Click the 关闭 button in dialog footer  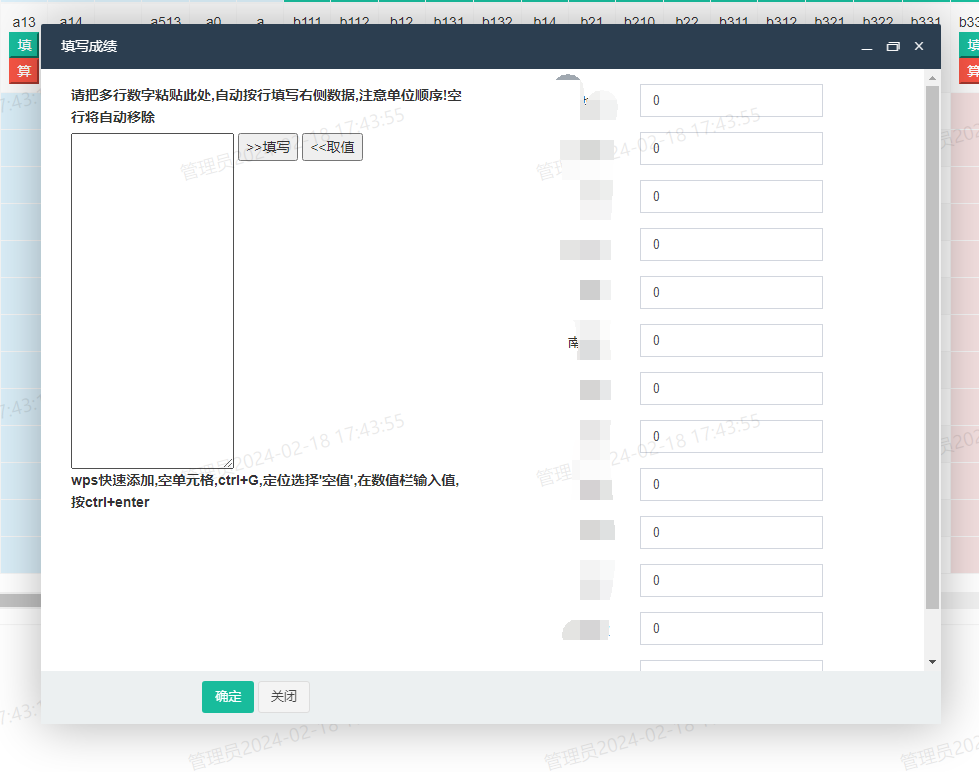(283, 696)
